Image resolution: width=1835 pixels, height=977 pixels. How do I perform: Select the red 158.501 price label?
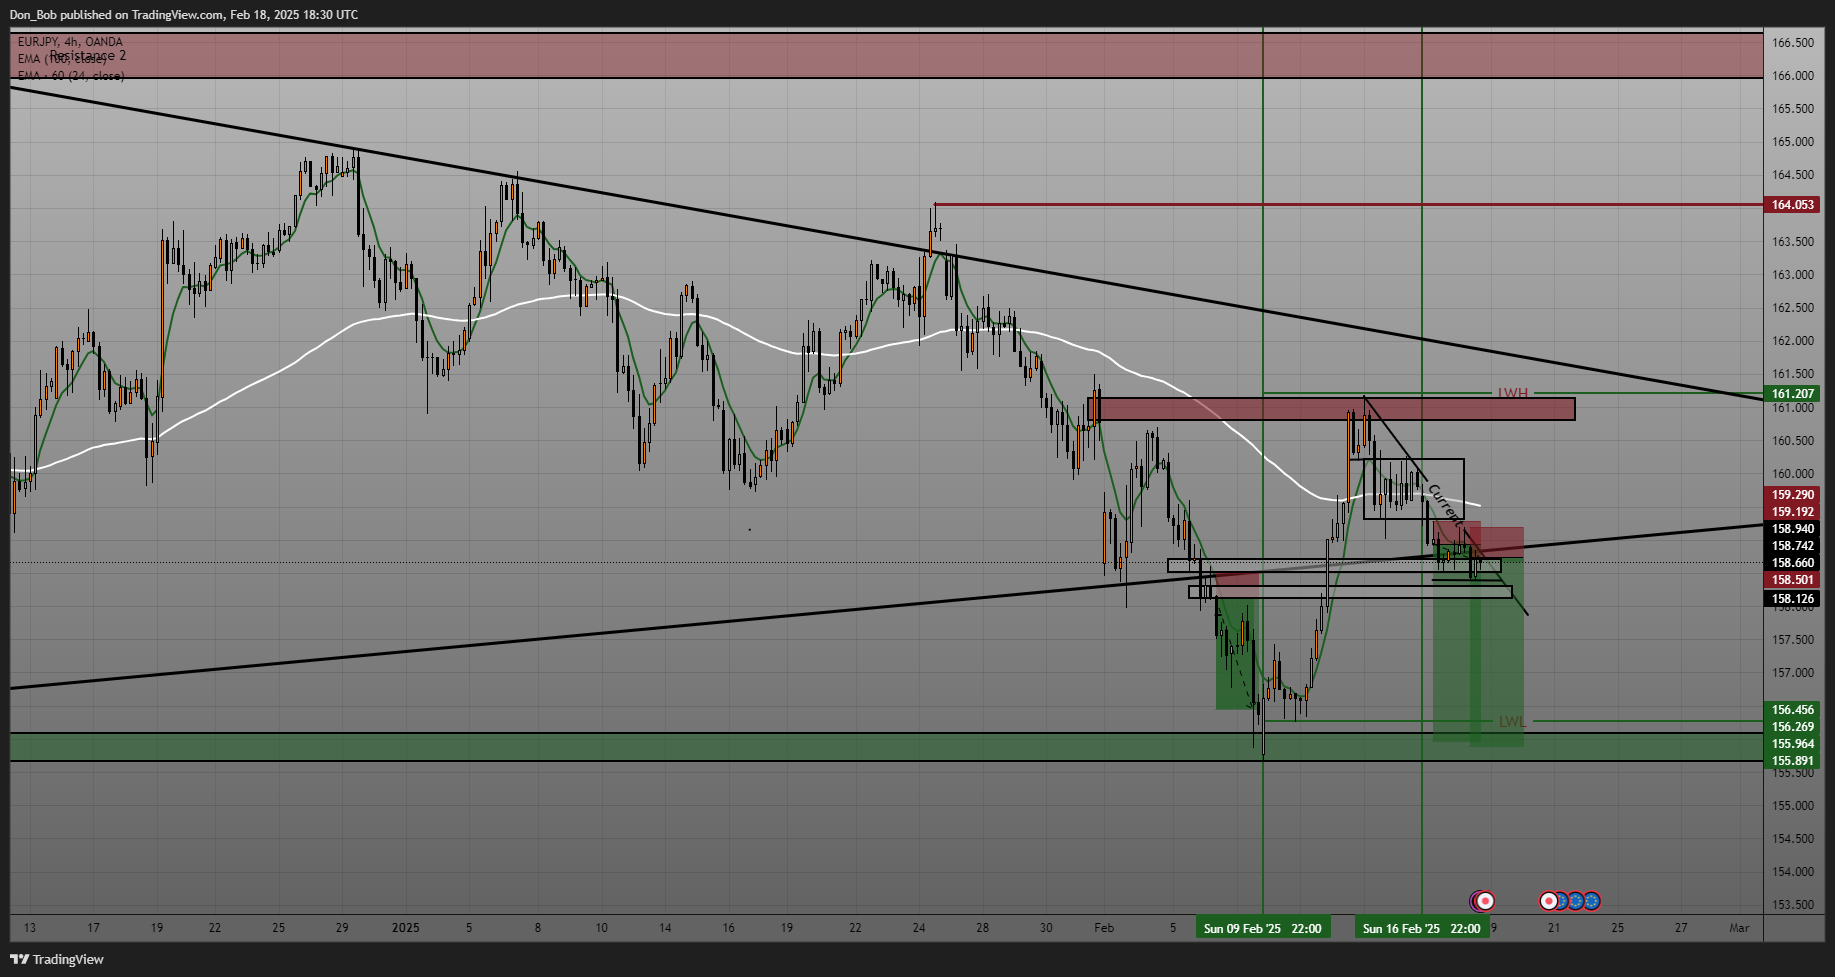coord(1792,580)
